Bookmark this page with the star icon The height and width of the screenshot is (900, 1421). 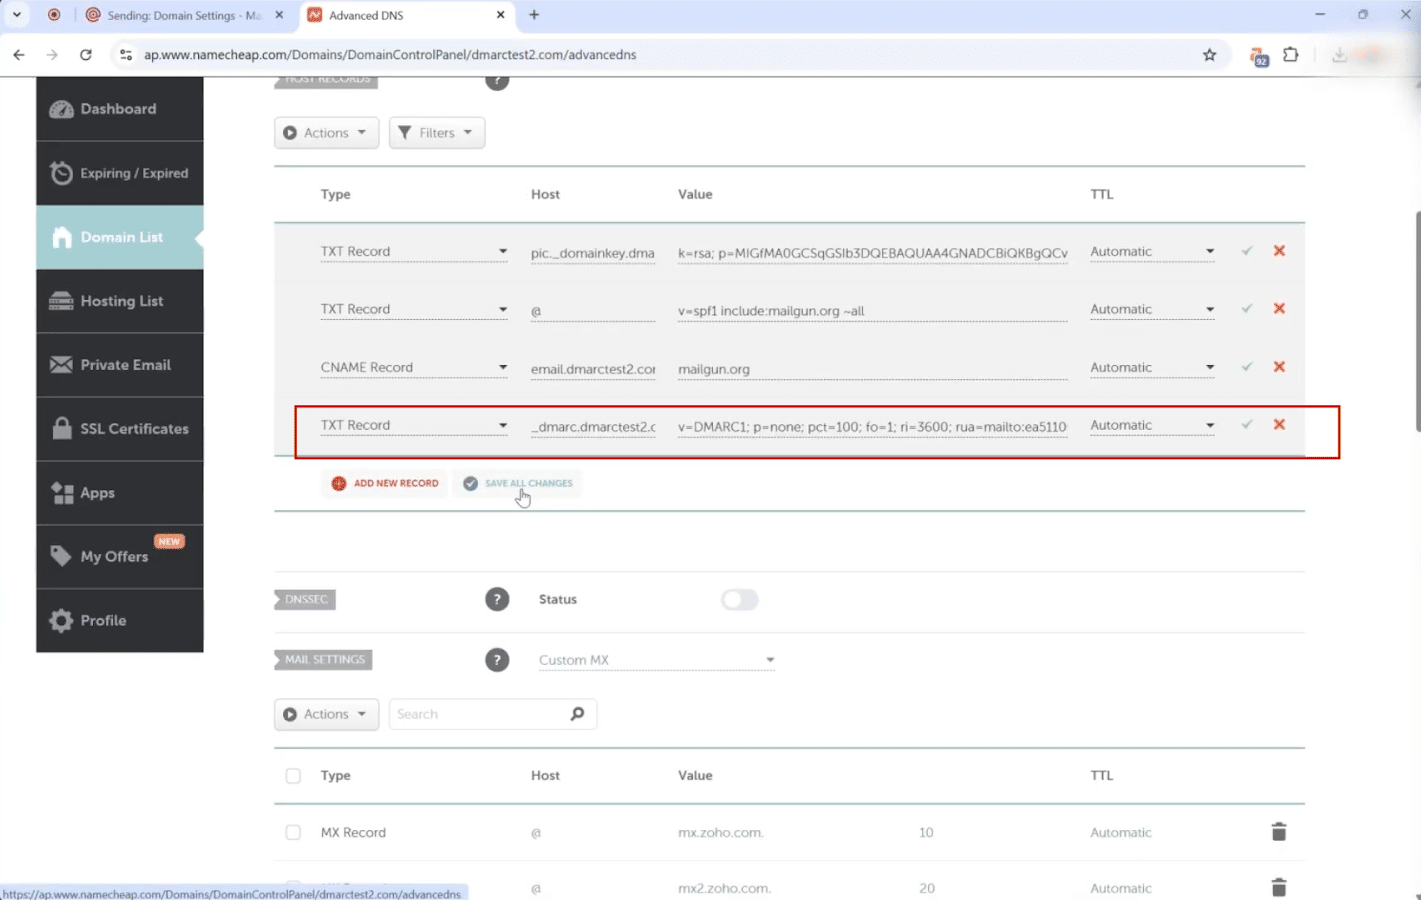(x=1209, y=55)
